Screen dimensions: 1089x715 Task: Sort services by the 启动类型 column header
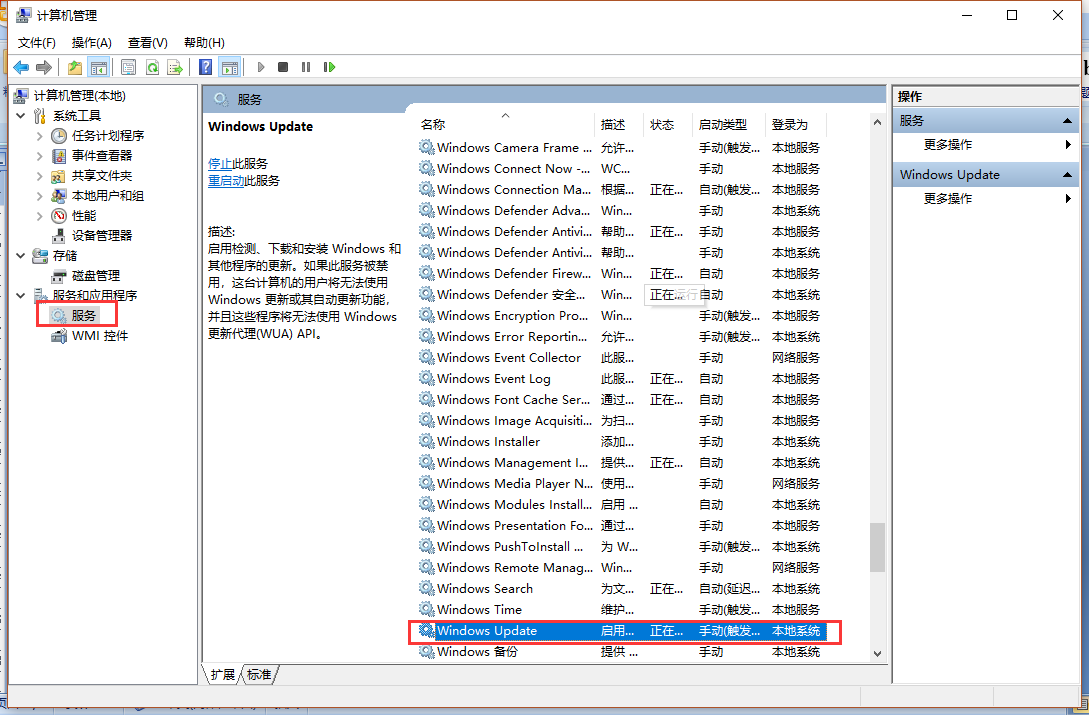pos(729,124)
